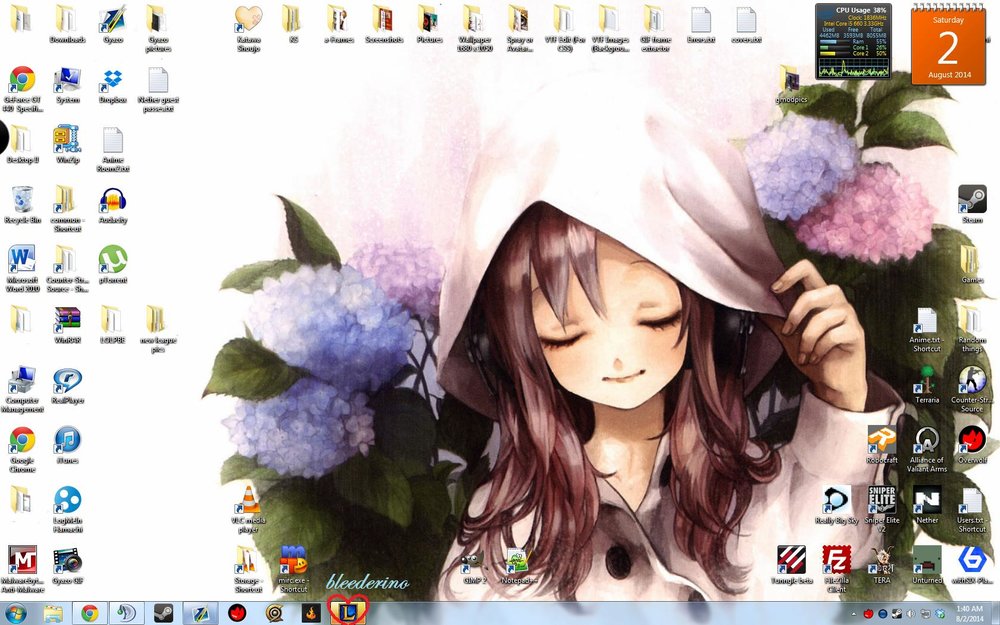Launch Counter-Strike Source desktop icon
This screenshot has height=625, width=1000.
[972, 389]
